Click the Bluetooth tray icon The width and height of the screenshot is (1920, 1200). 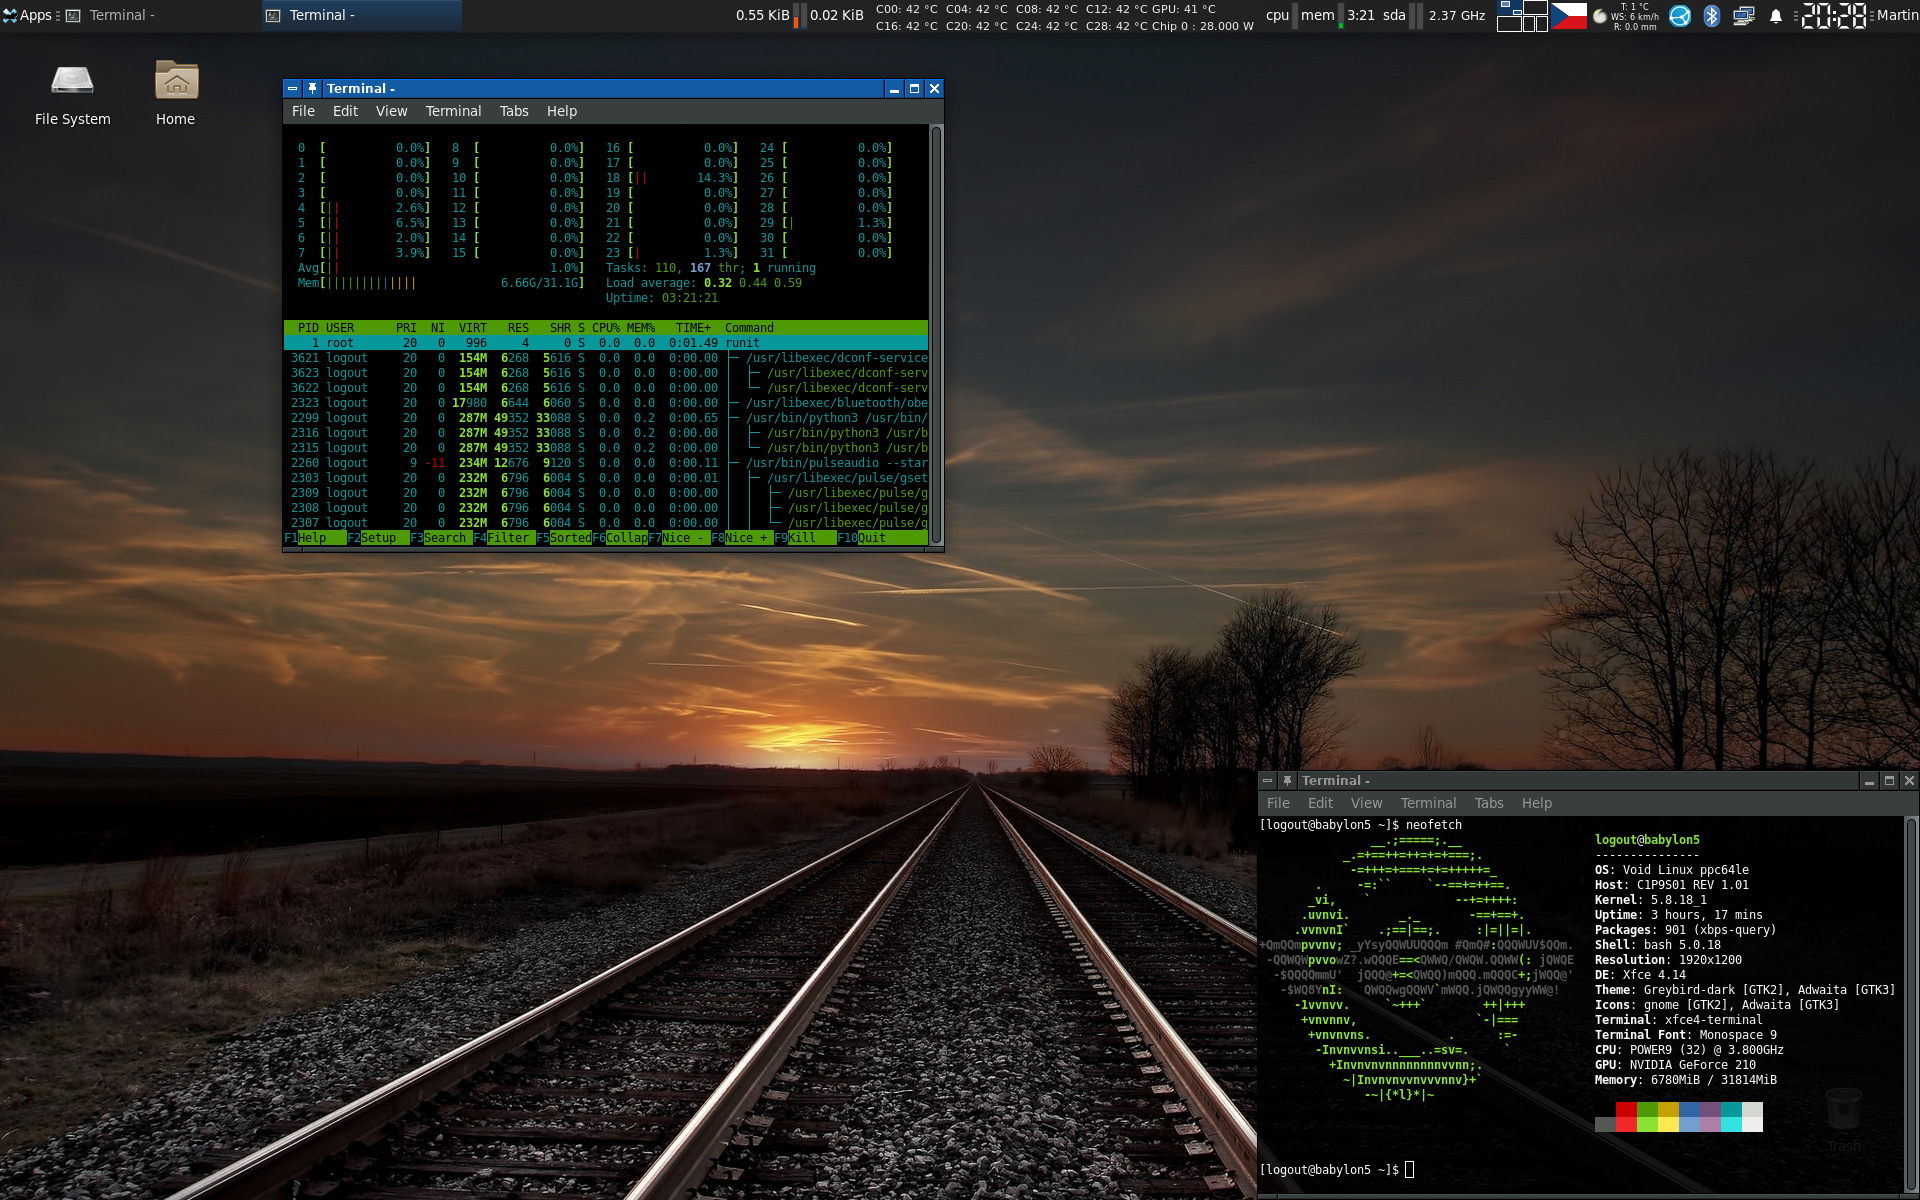point(1711,15)
